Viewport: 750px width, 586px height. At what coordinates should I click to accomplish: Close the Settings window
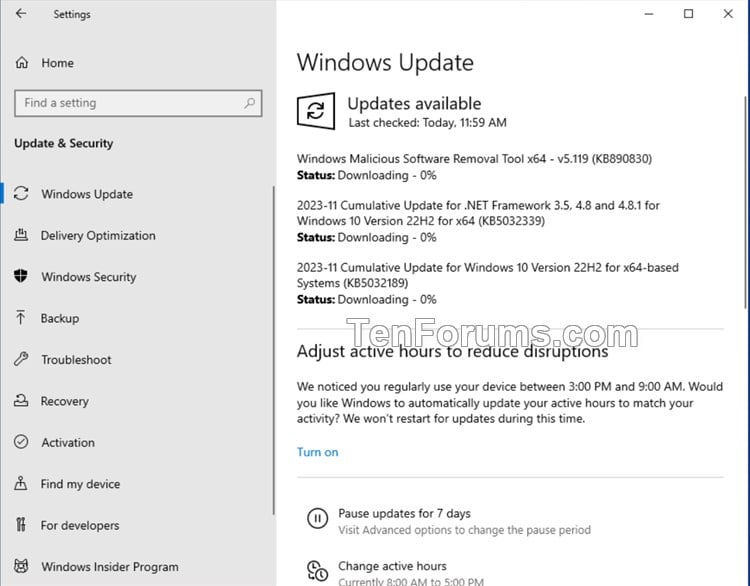[x=728, y=14]
